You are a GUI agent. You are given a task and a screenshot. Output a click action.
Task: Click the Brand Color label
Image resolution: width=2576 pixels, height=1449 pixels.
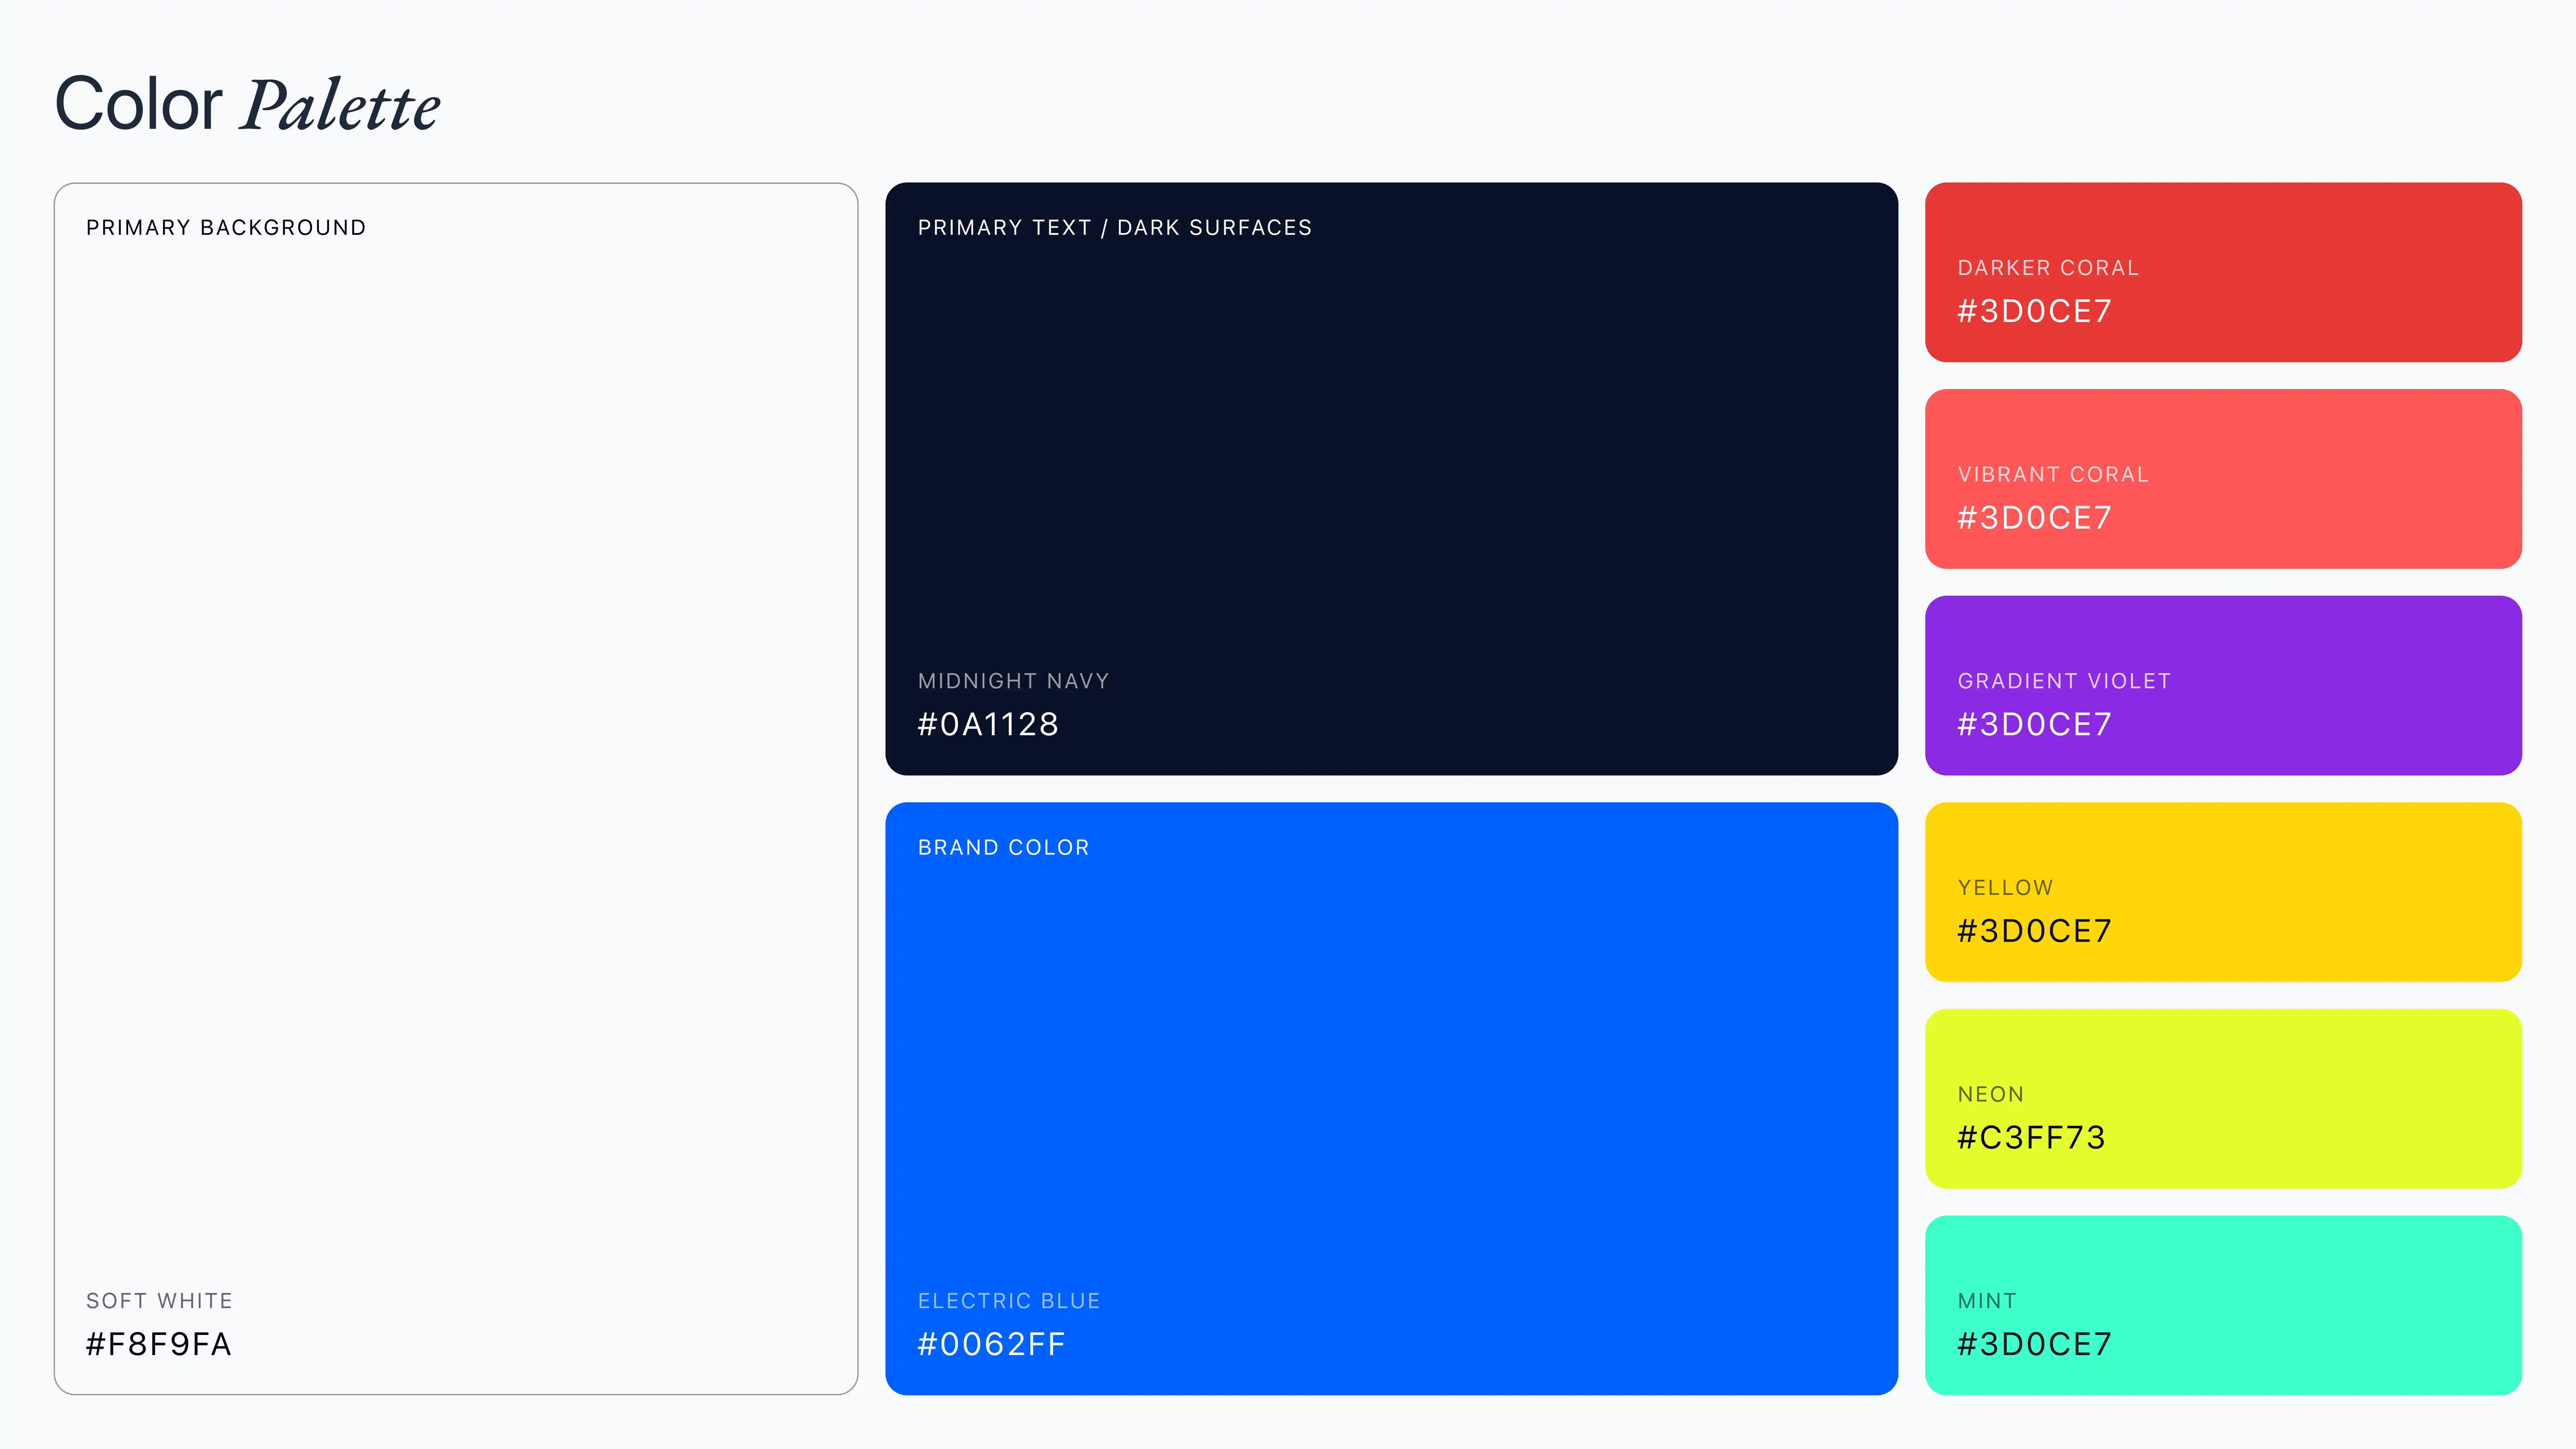click(x=1003, y=848)
